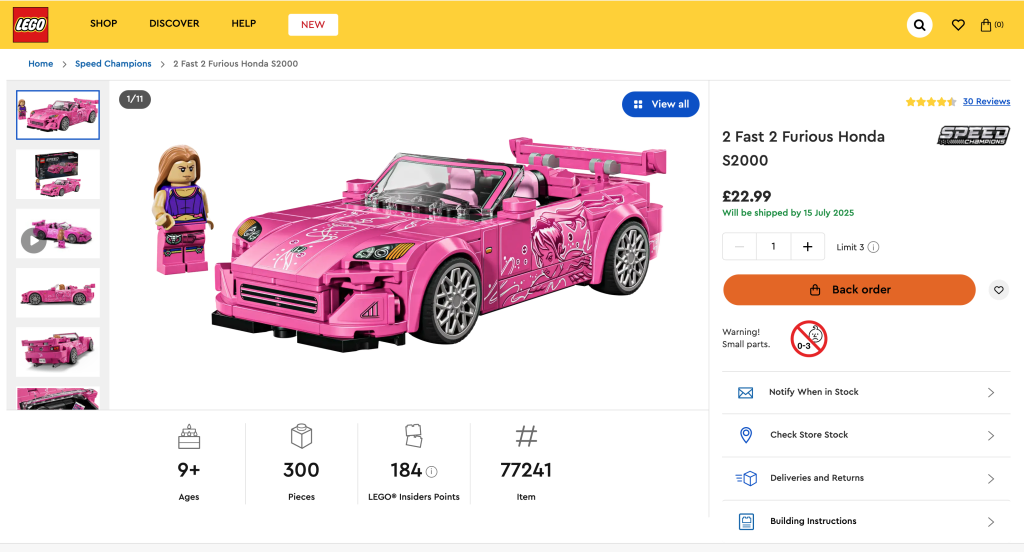This screenshot has height=552, width=1024.
Task: Open the search magnifier icon
Action: coord(919,25)
